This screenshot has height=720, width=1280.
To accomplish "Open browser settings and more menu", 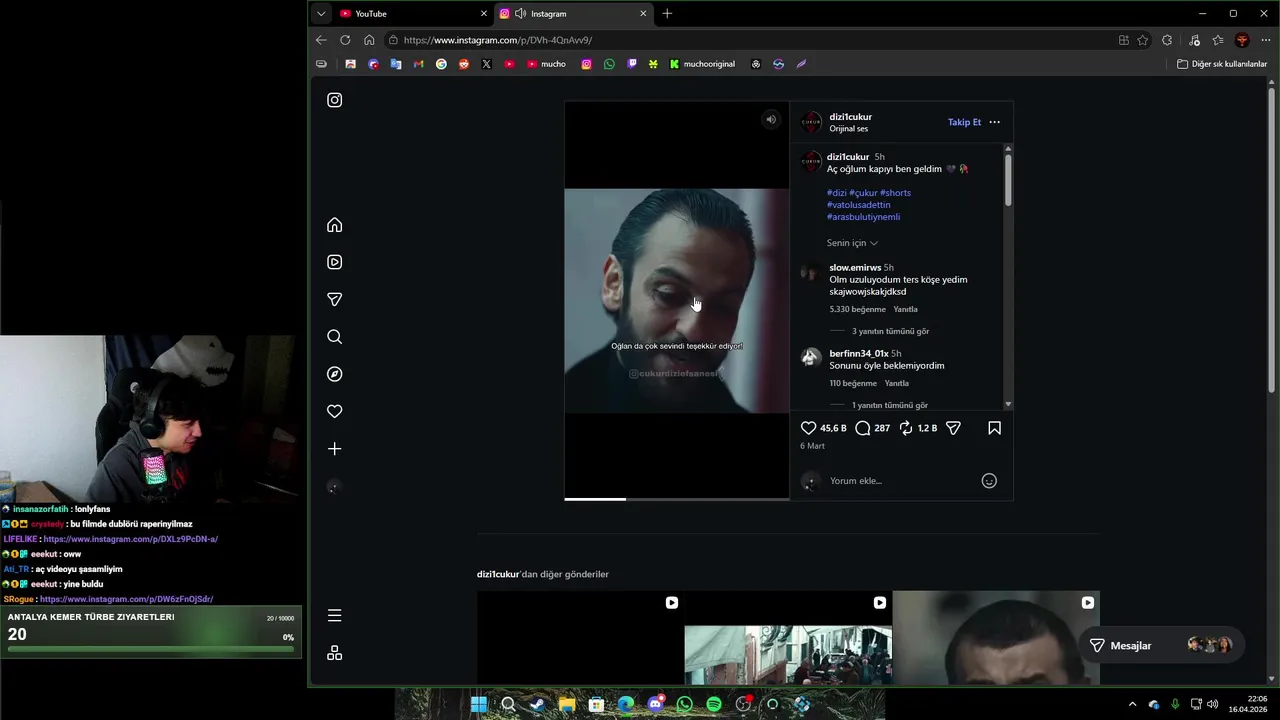I will point(1266,40).
